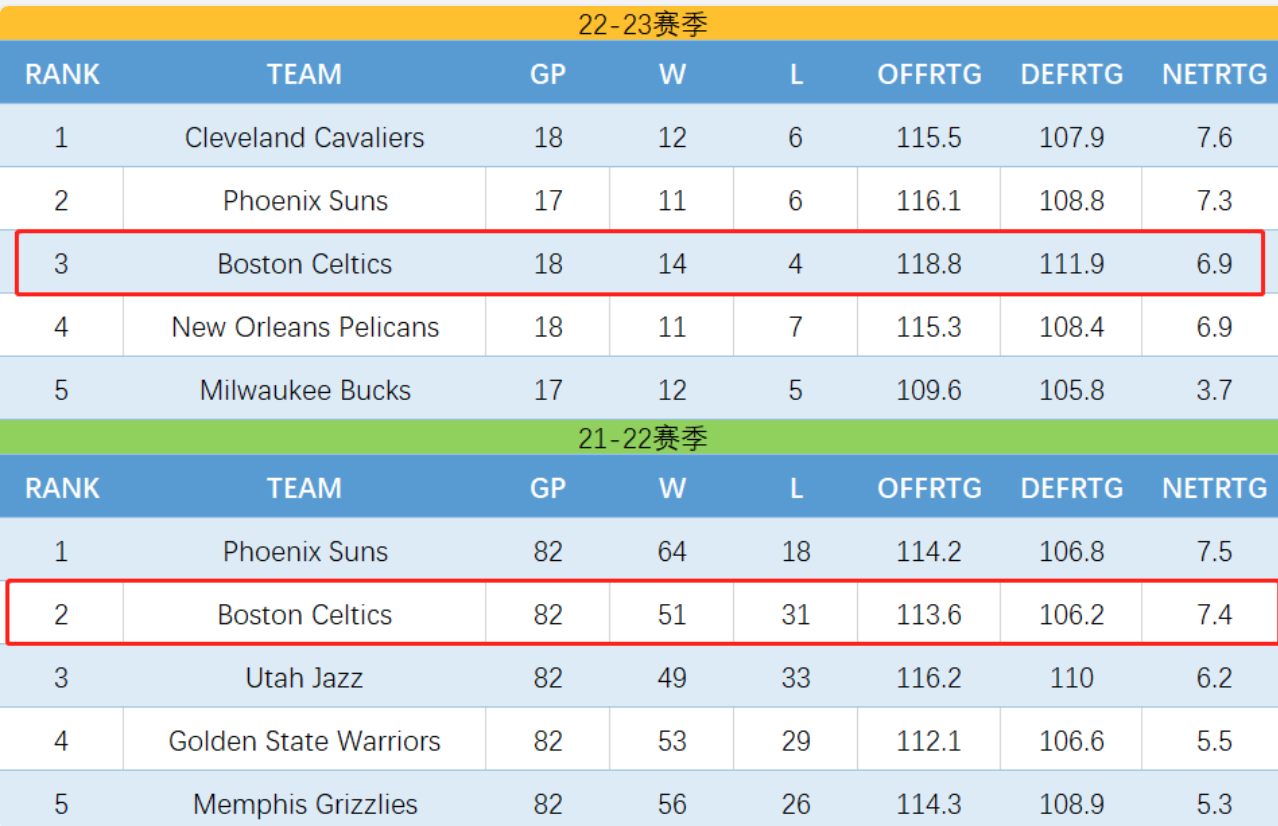Click the 110 defensive rating for Utah Jazz
Viewport: 1278px width, 826px height.
1072,677
